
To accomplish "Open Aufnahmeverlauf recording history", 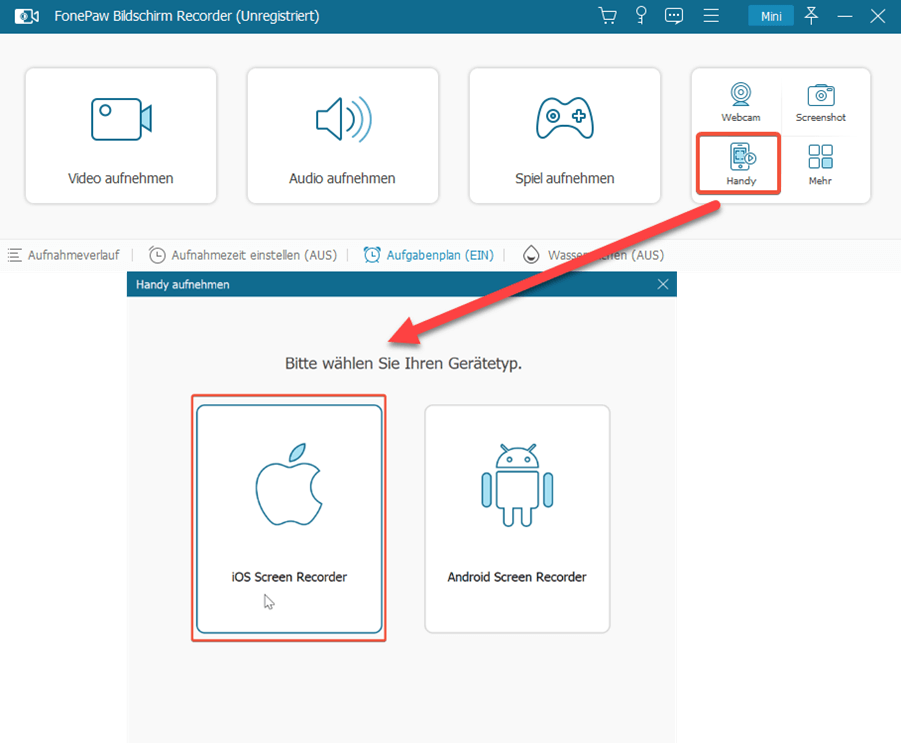I will click(64, 255).
